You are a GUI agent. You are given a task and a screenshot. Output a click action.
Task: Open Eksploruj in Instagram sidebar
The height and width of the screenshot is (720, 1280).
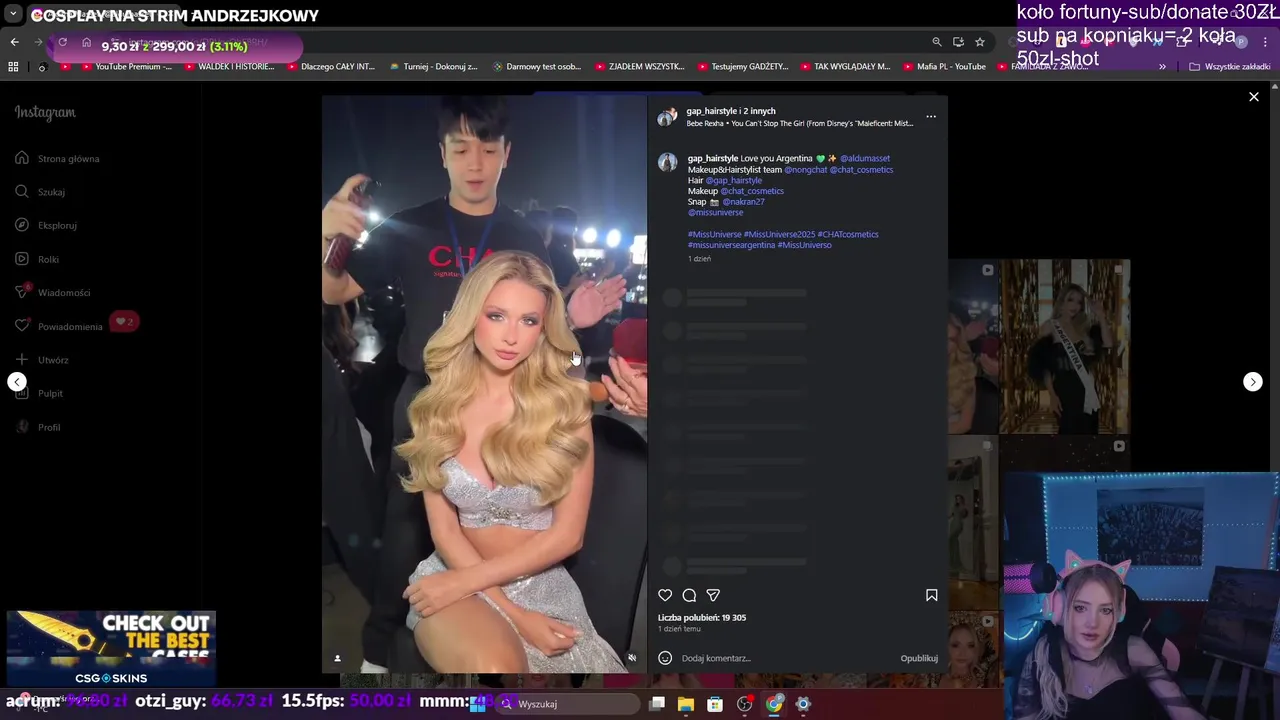[46, 225]
